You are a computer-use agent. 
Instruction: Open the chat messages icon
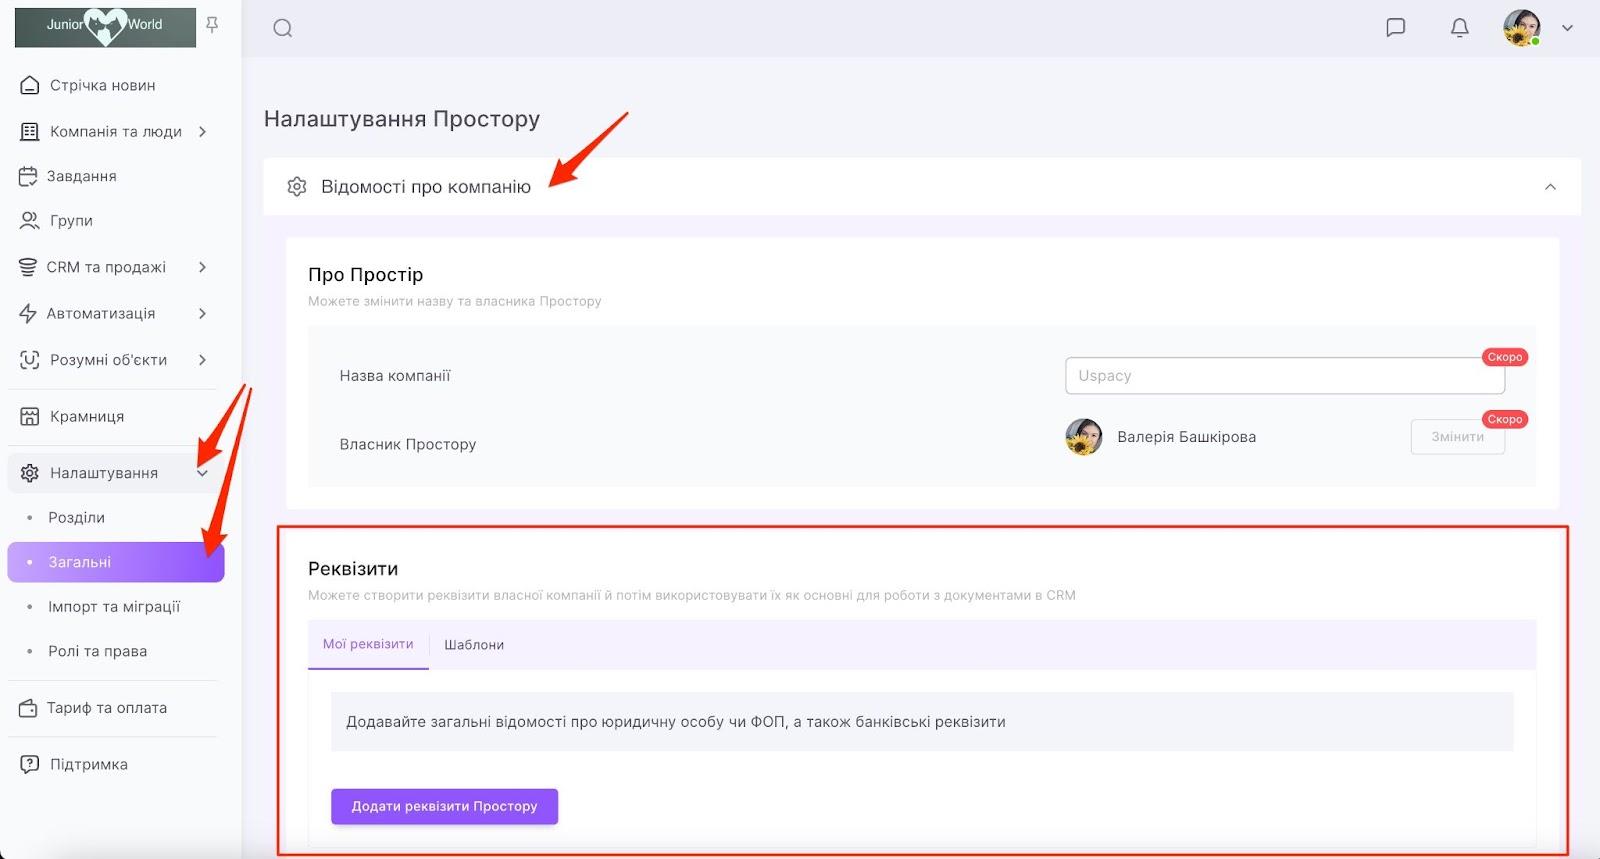tap(1395, 28)
